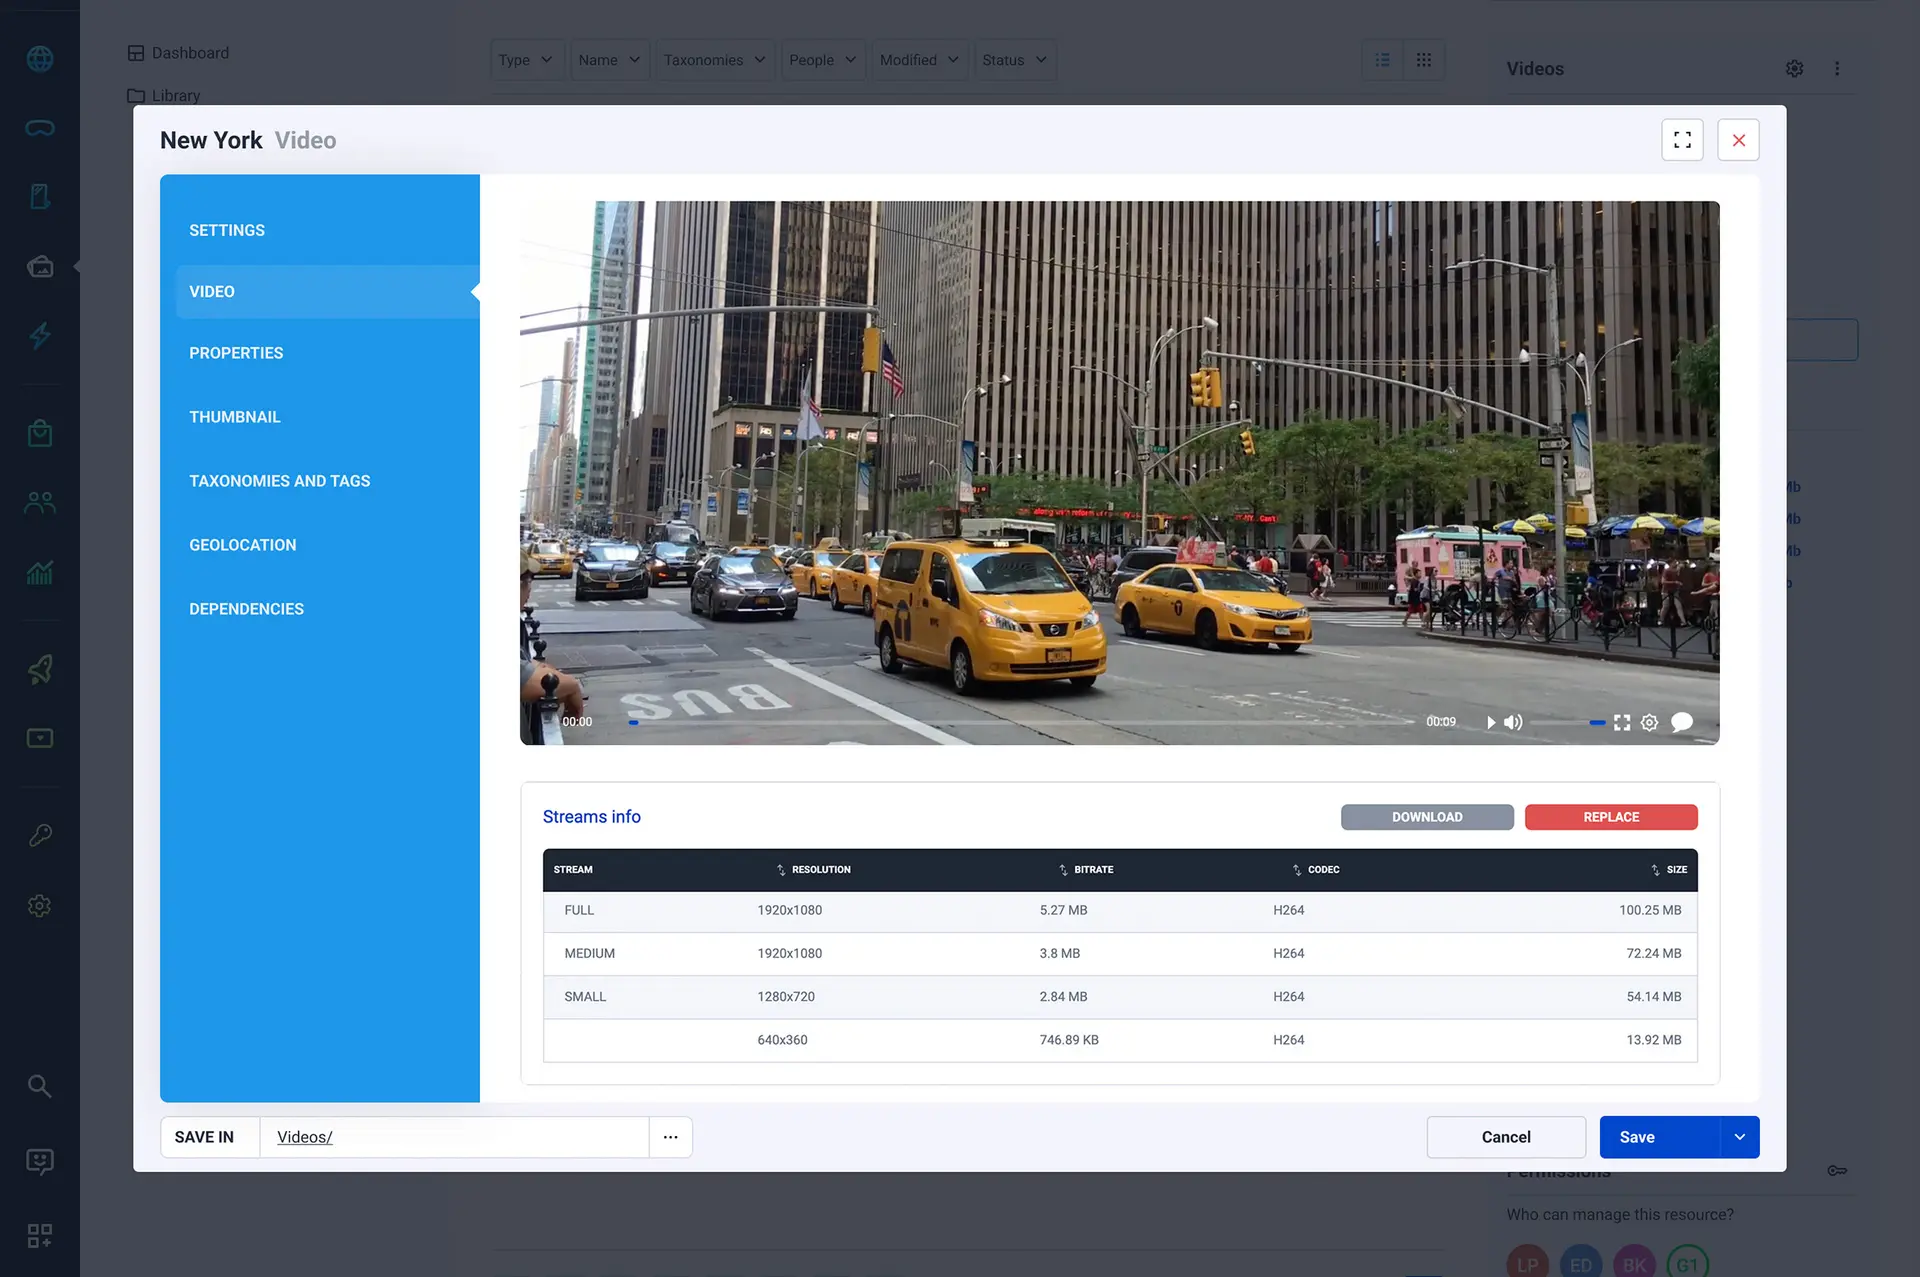Open the analytics chart icon in sidebar
This screenshot has height=1277, width=1920.
coord(40,571)
